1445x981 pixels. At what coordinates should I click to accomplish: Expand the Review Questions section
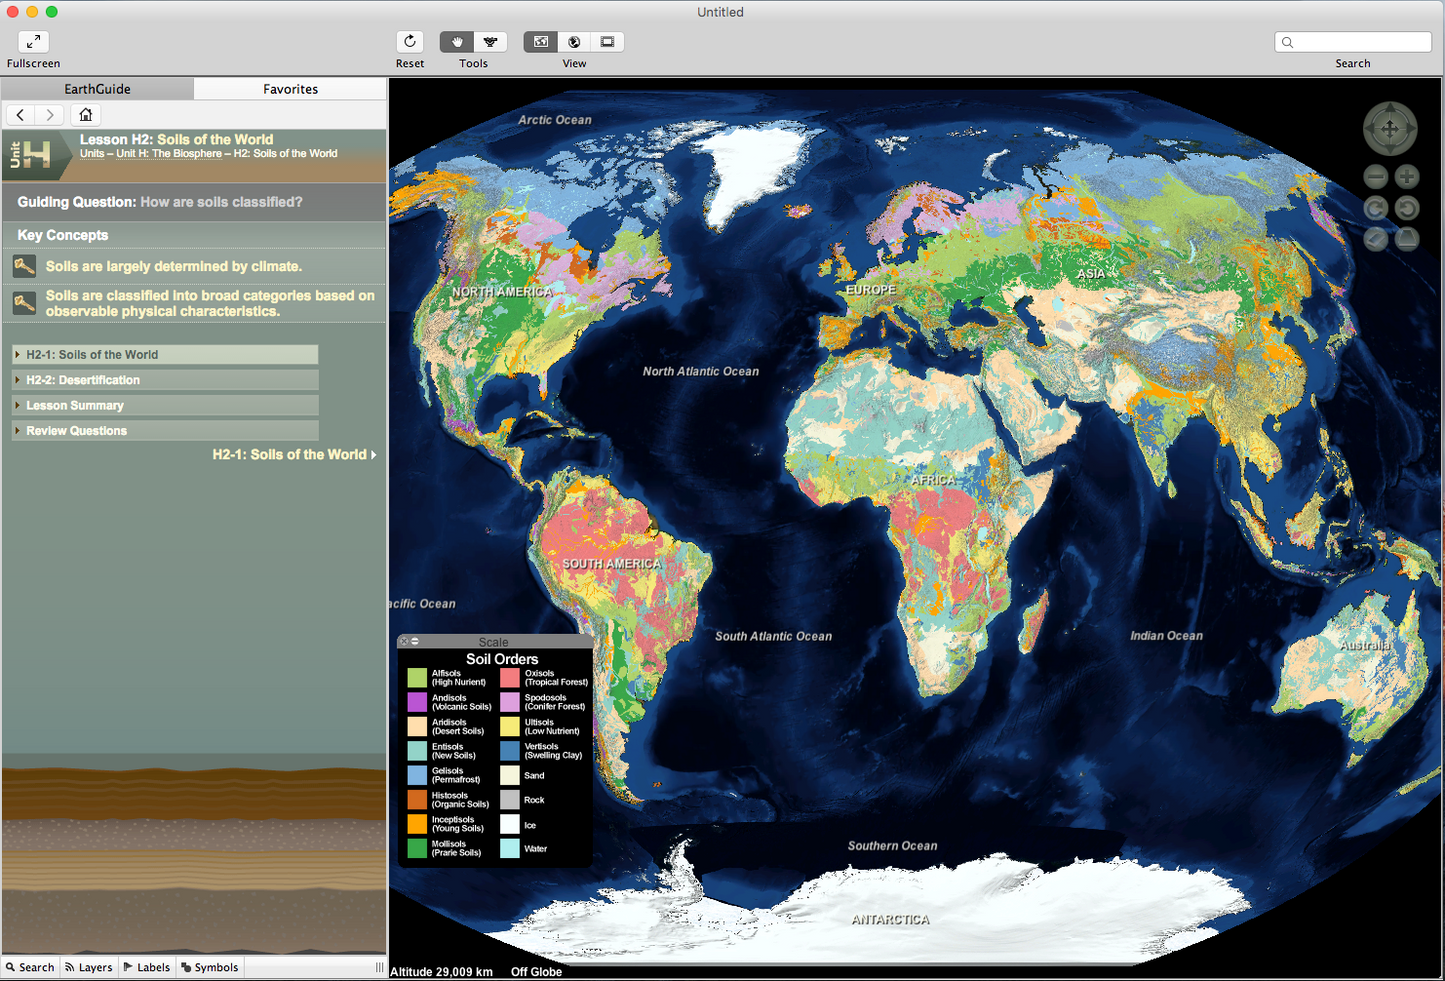[76, 431]
